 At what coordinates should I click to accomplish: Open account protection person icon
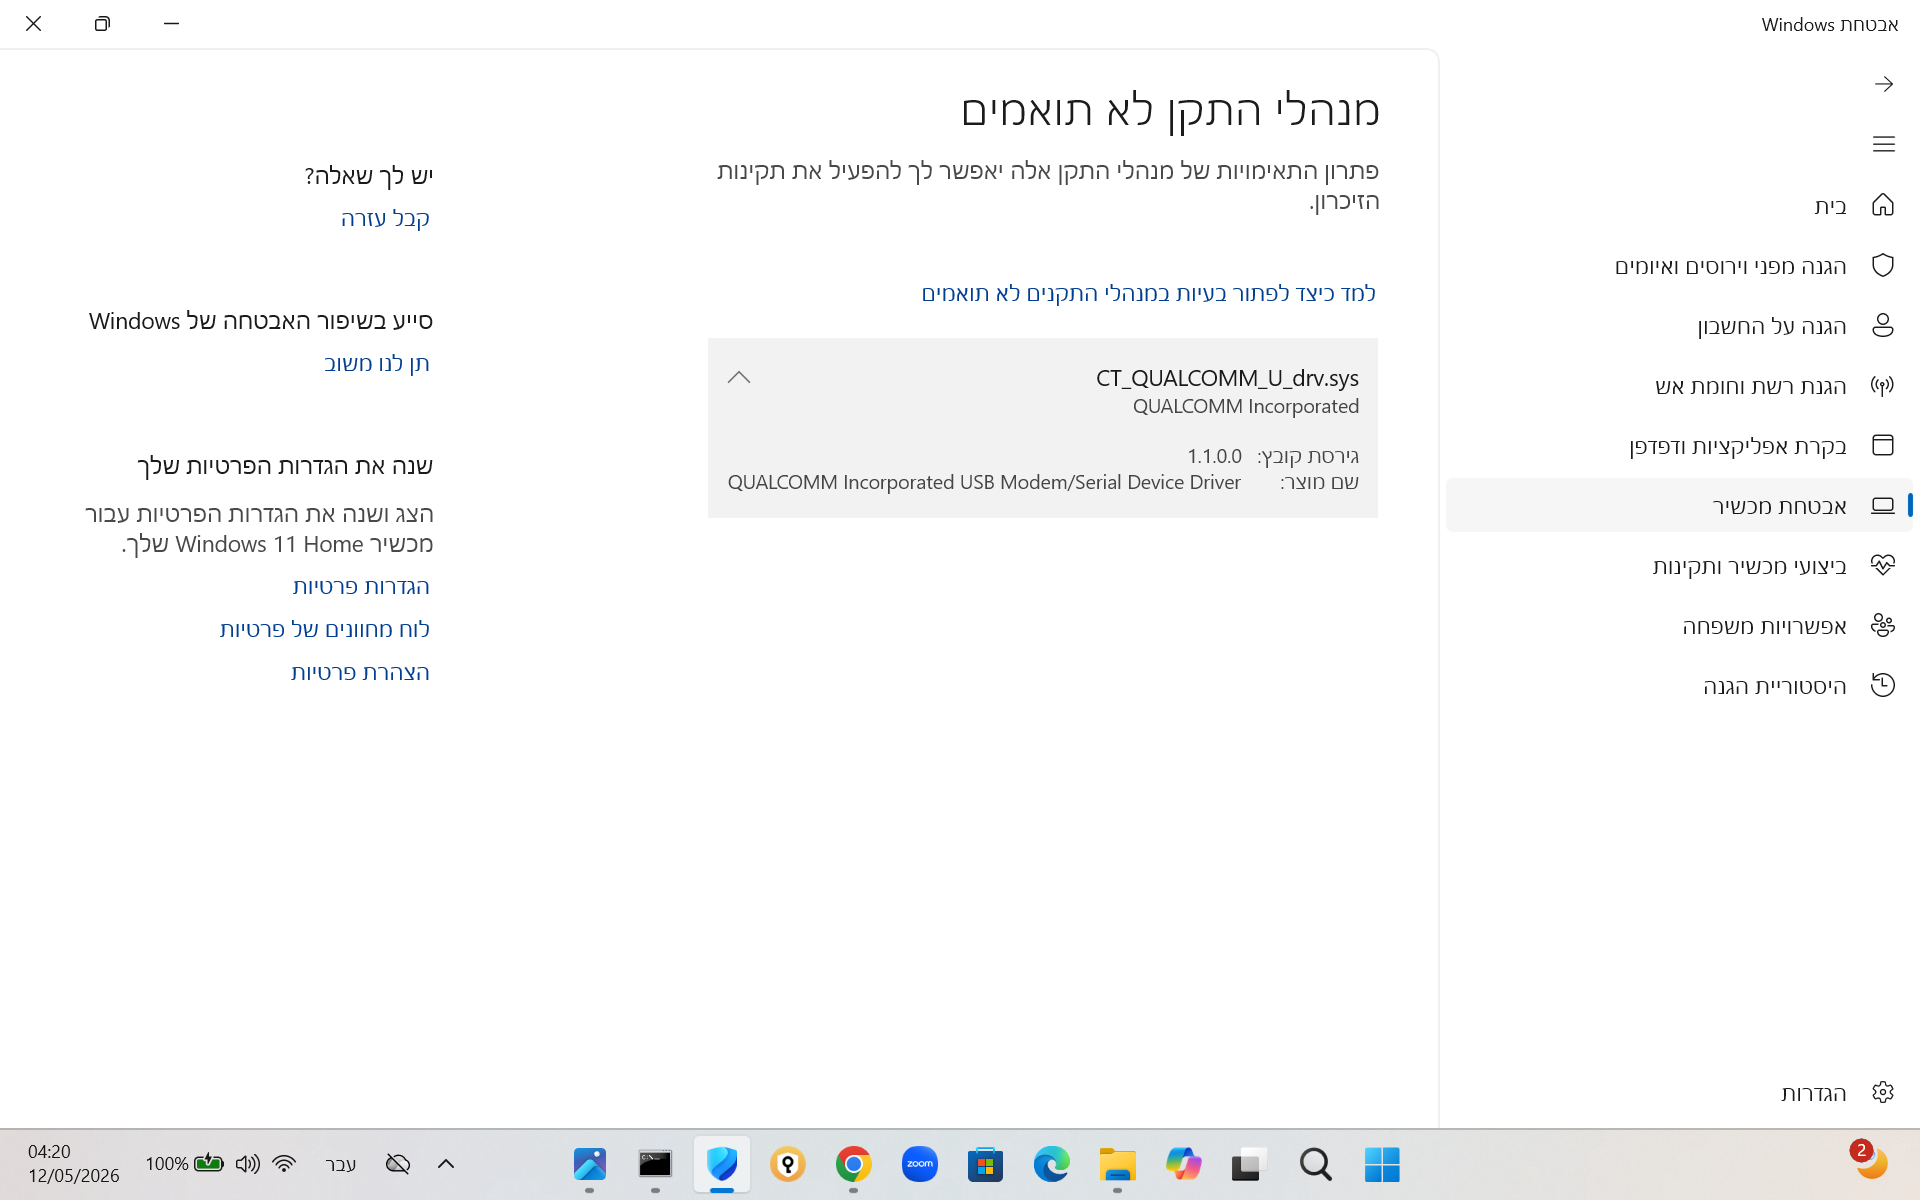coord(1883,325)
